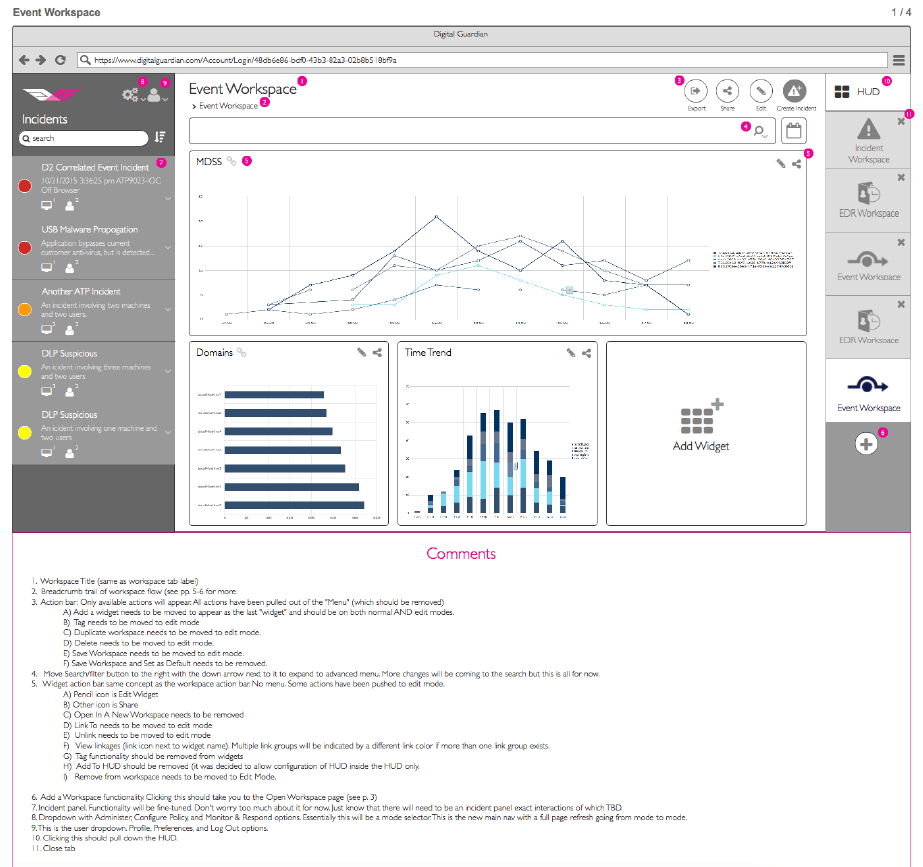The width and height of the screenshot is (923, 867).
Task: Click the Share workspace icon
Action: (x=728, y=91)
